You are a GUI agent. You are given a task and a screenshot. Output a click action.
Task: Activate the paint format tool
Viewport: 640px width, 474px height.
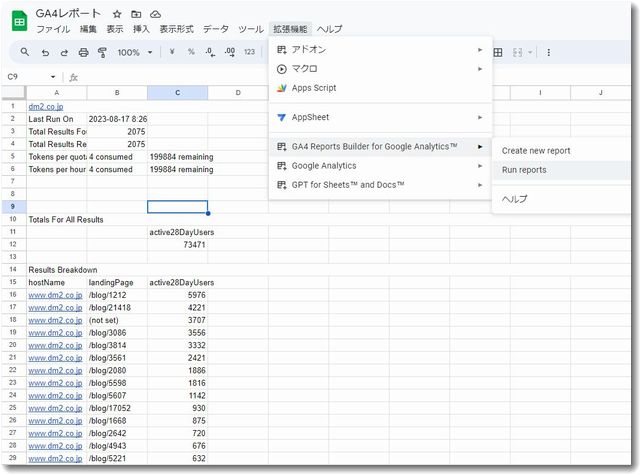102,52
